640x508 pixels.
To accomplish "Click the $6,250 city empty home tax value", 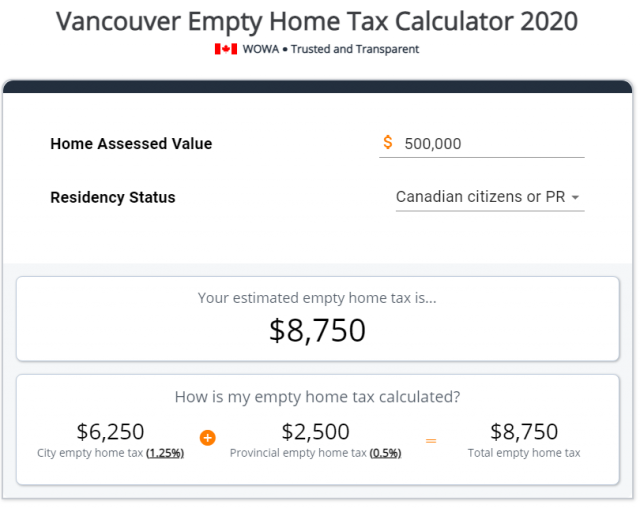I will click(110, 432).
